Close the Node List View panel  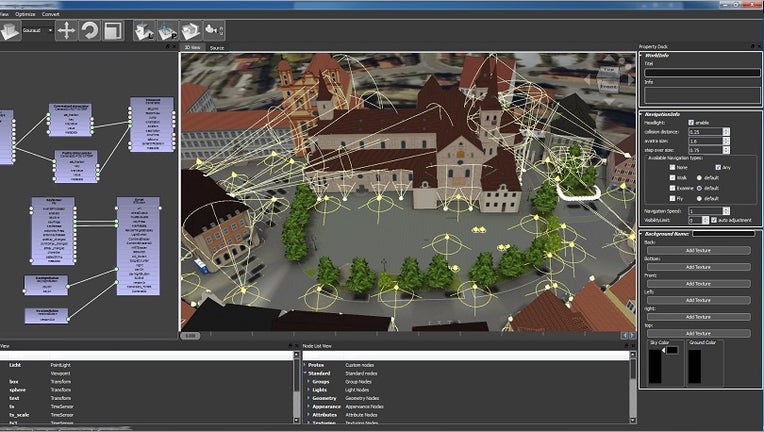pyautogui.click(x=633, y=345)
